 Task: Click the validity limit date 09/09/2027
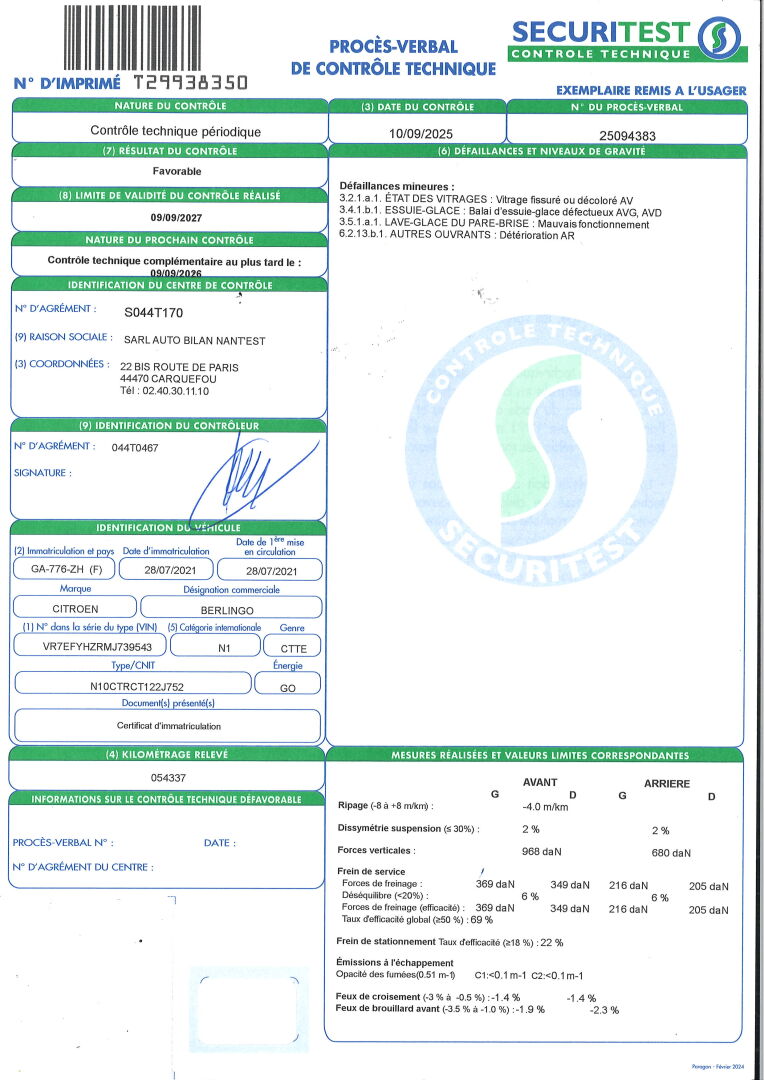click(168, 215)
